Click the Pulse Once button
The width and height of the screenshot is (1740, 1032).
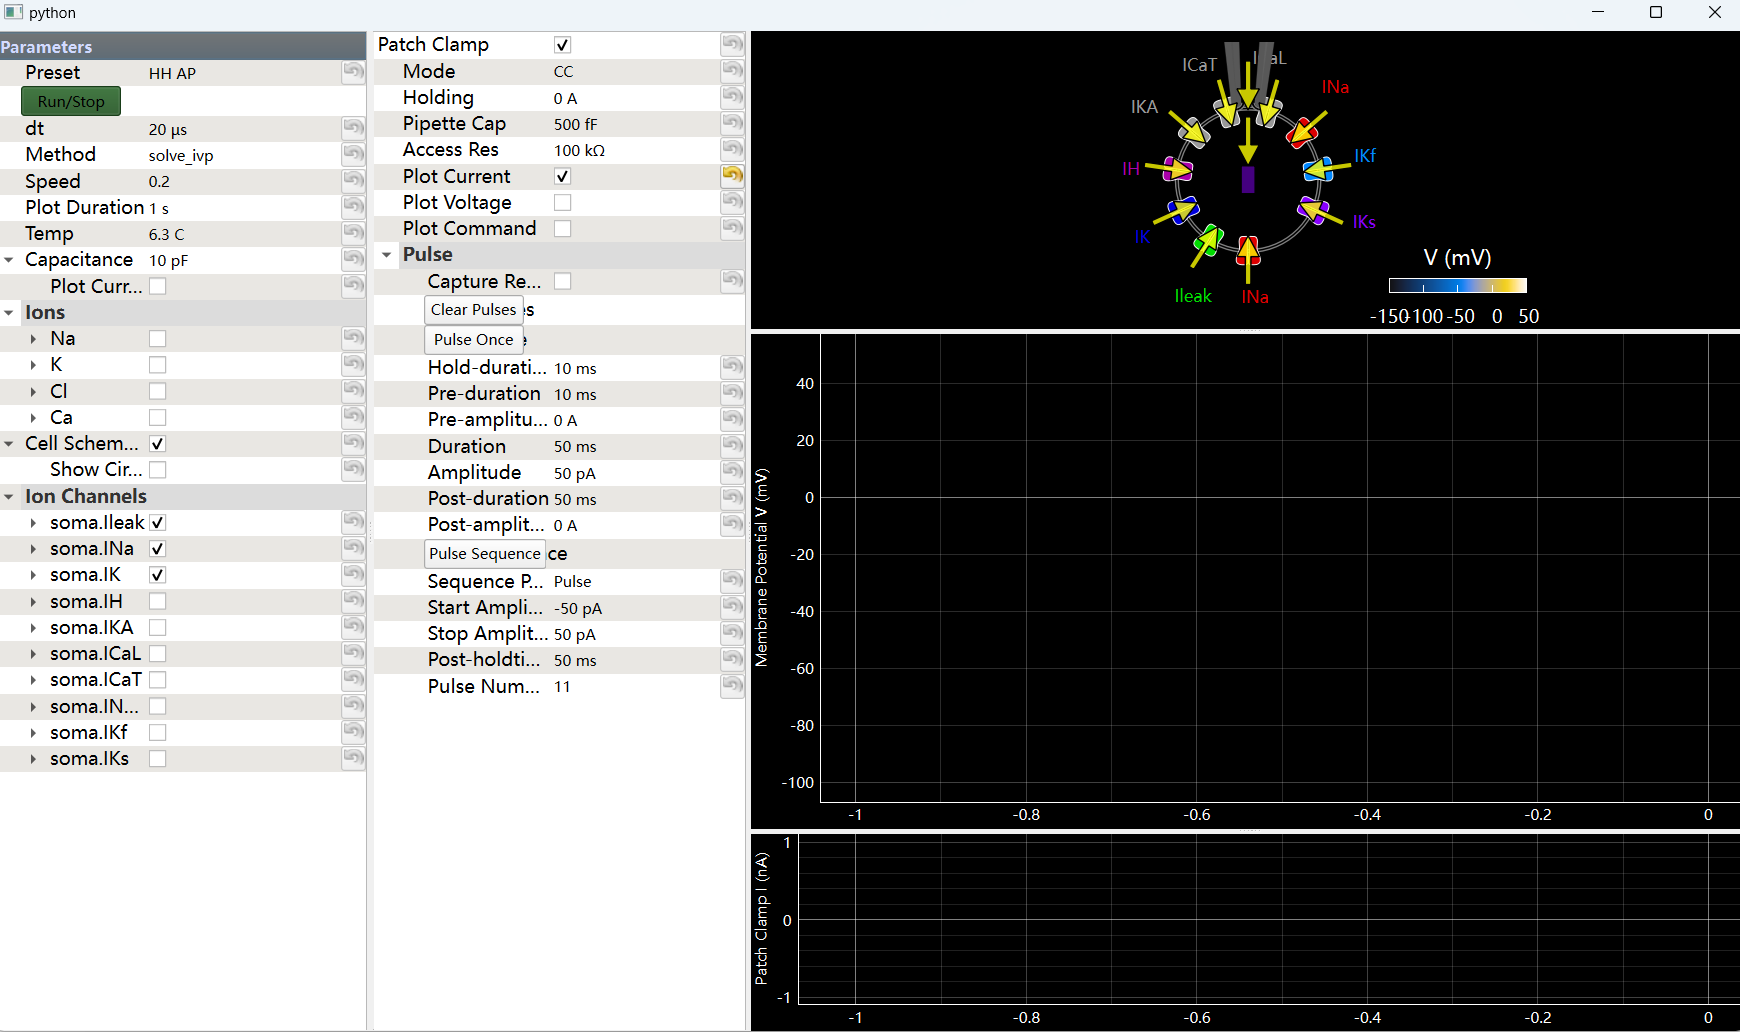click(x=474, y=339)
